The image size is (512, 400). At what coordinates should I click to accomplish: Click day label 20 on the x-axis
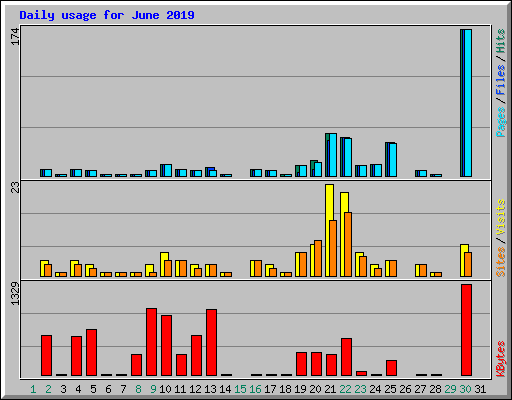click(315, 389)
